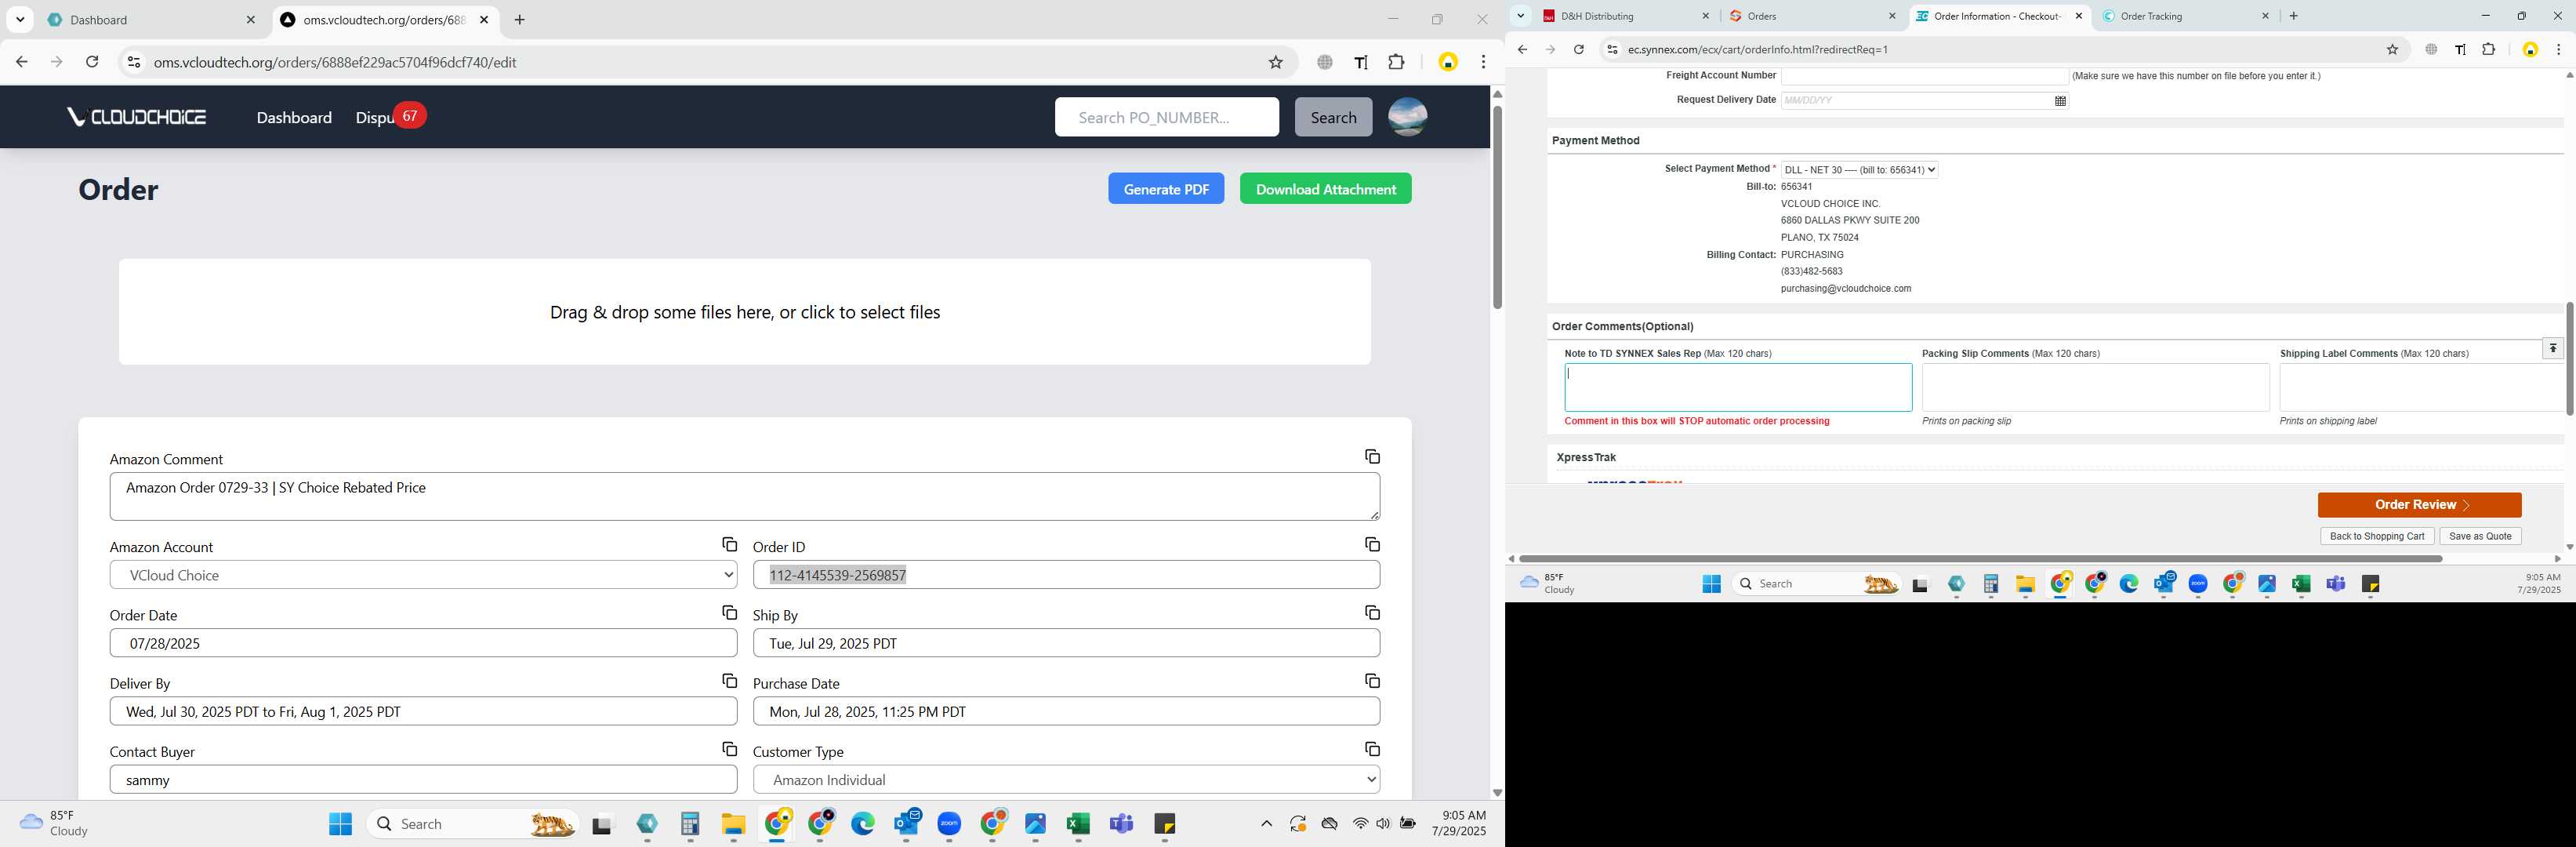This screenshot has height=847, width=2576.
Task: Click the Freight Account Number field
Action: coord(1924,76)
